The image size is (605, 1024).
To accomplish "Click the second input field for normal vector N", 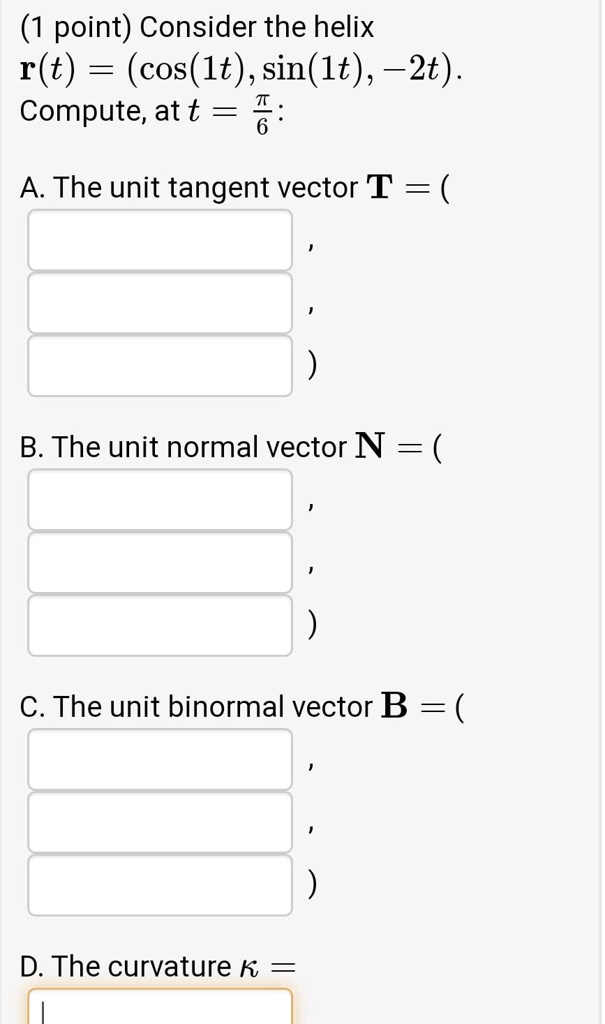I will (160, 562).
